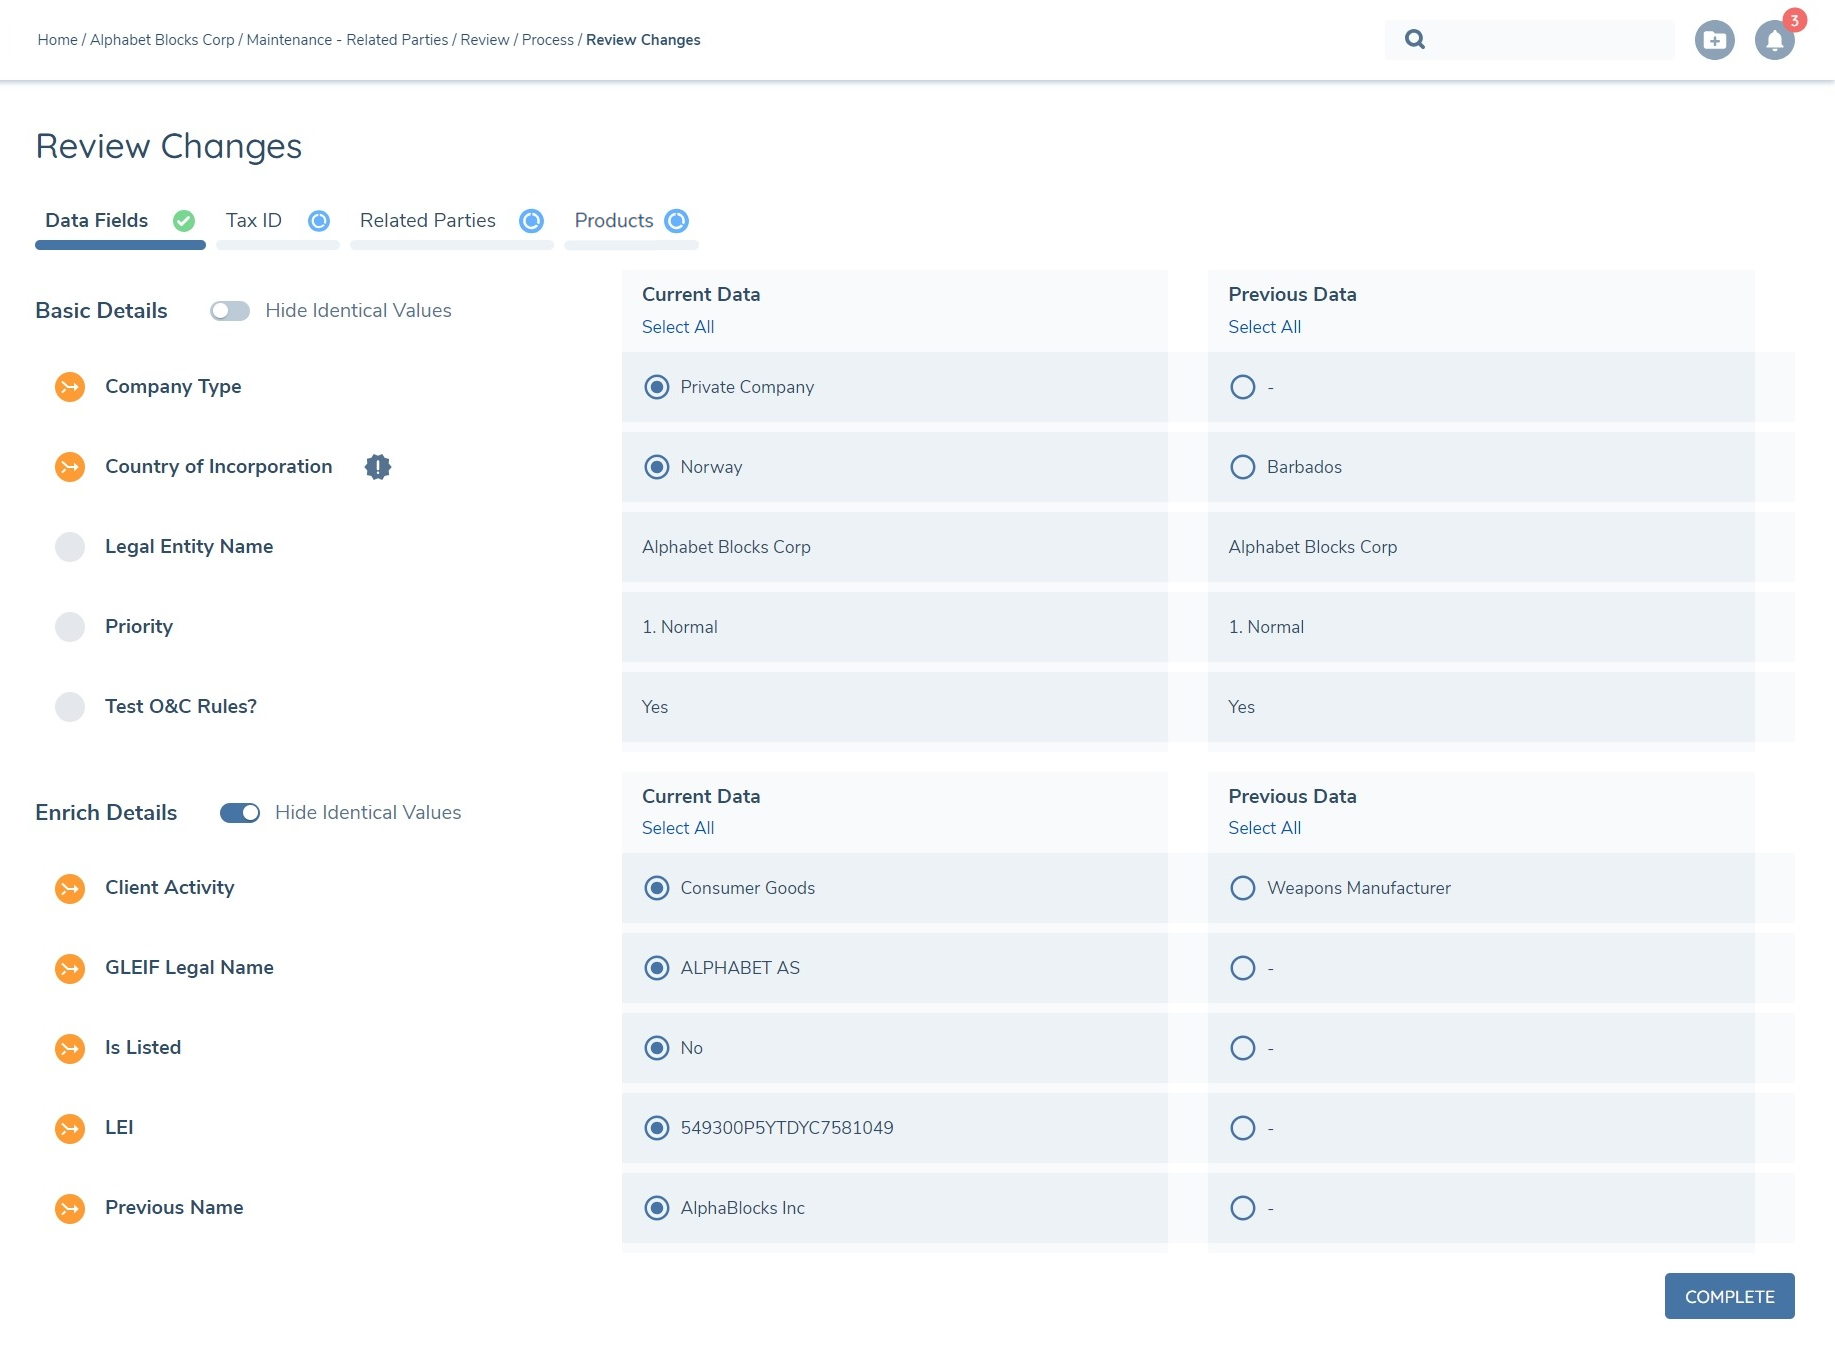Click the warning badge next to Country of Incorporation
The image size is (1835, 1348).
378,466
